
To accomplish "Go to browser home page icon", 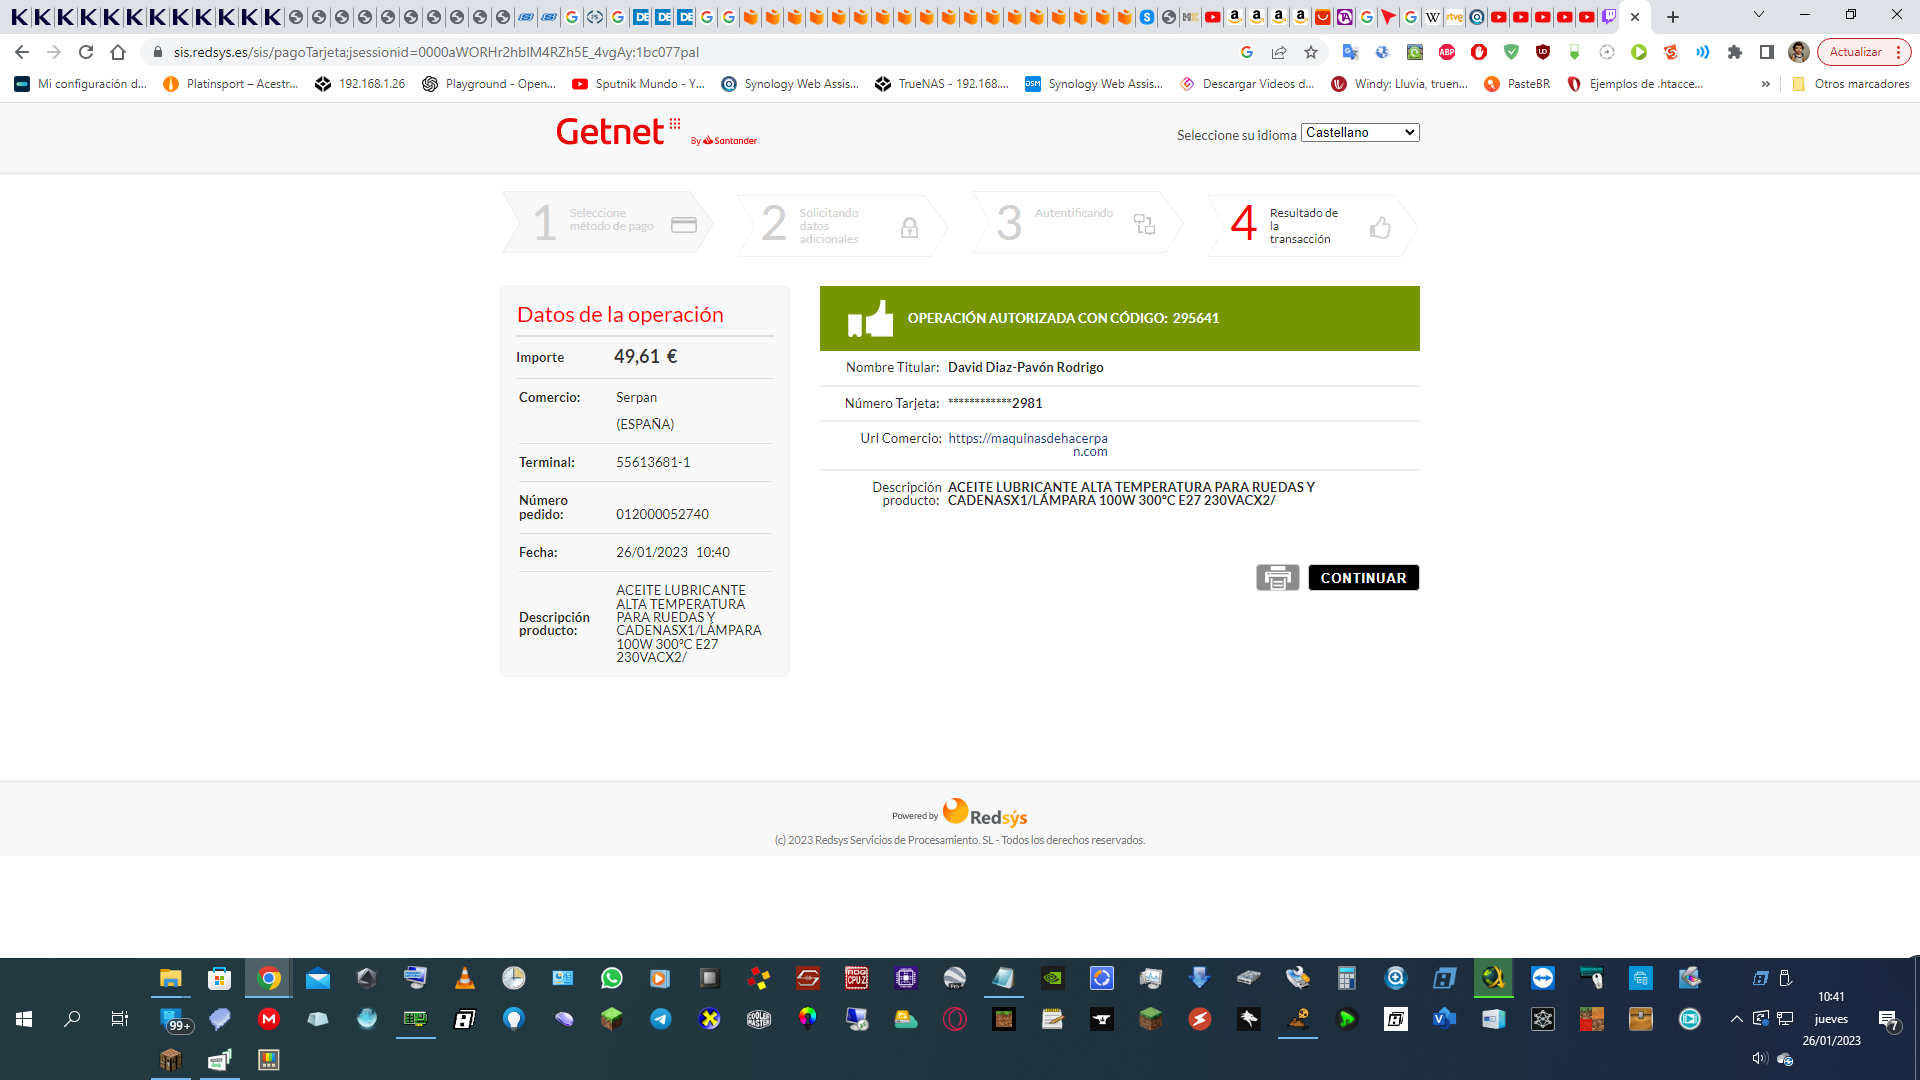I will point(118,52).
